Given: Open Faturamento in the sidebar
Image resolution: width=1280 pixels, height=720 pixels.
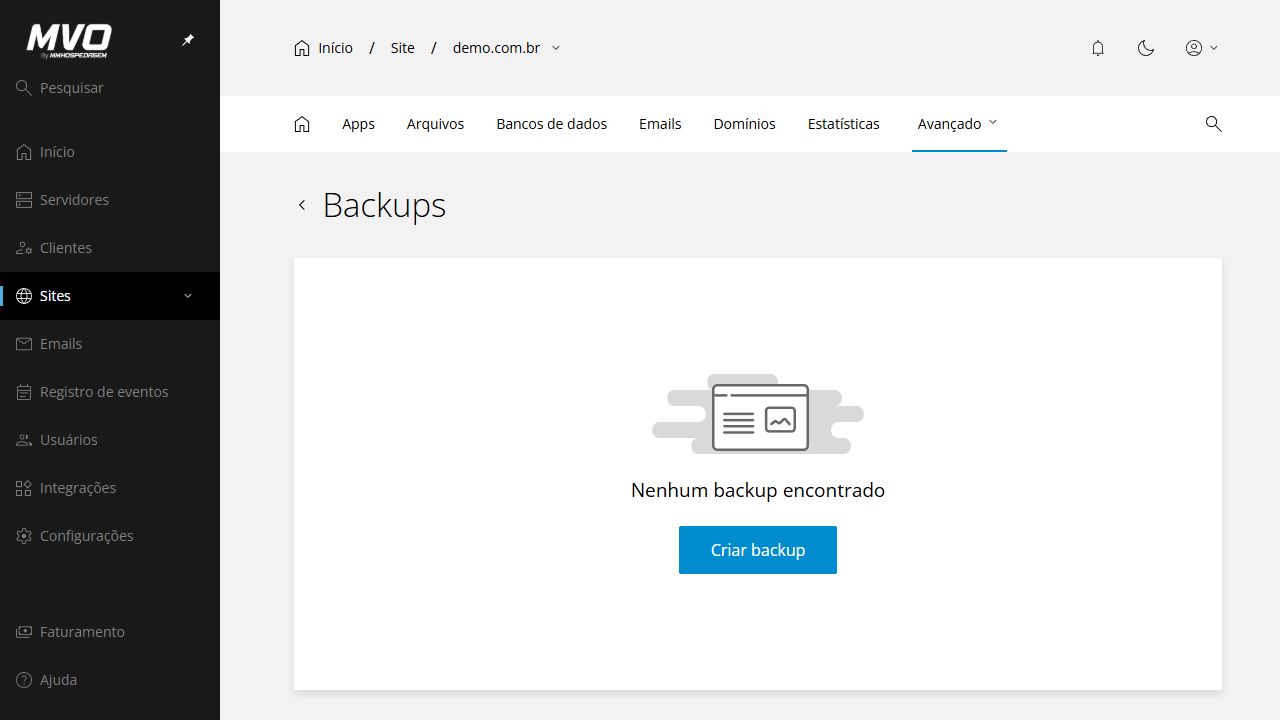Looking at the screenshot, I should tap(110, 632).
